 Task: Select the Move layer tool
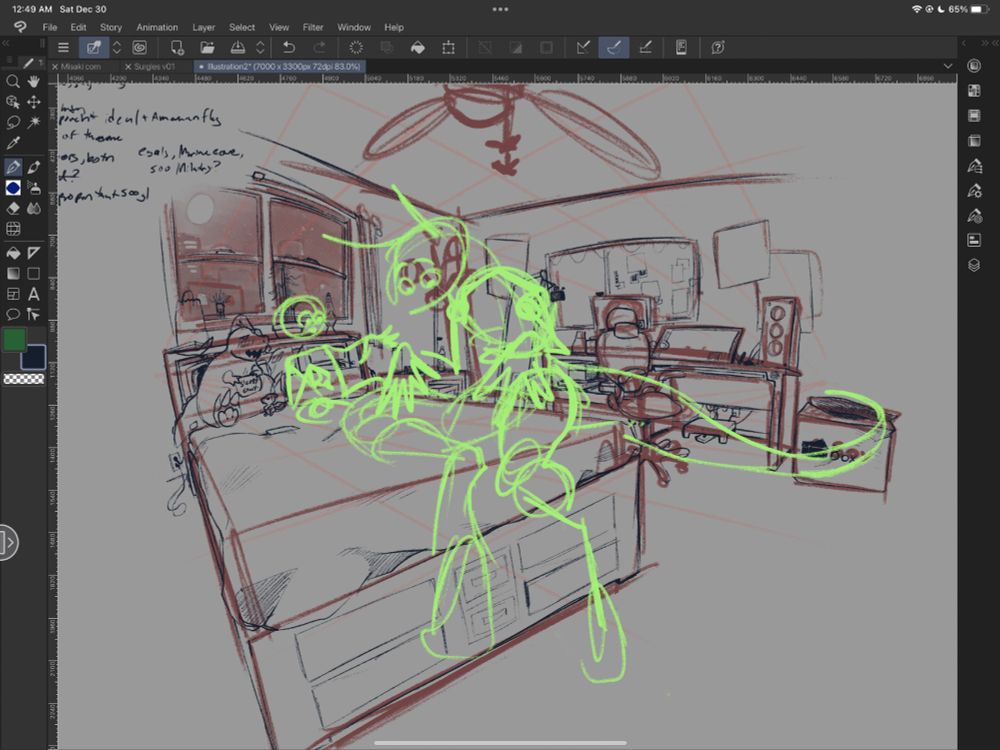coord(33,102)
